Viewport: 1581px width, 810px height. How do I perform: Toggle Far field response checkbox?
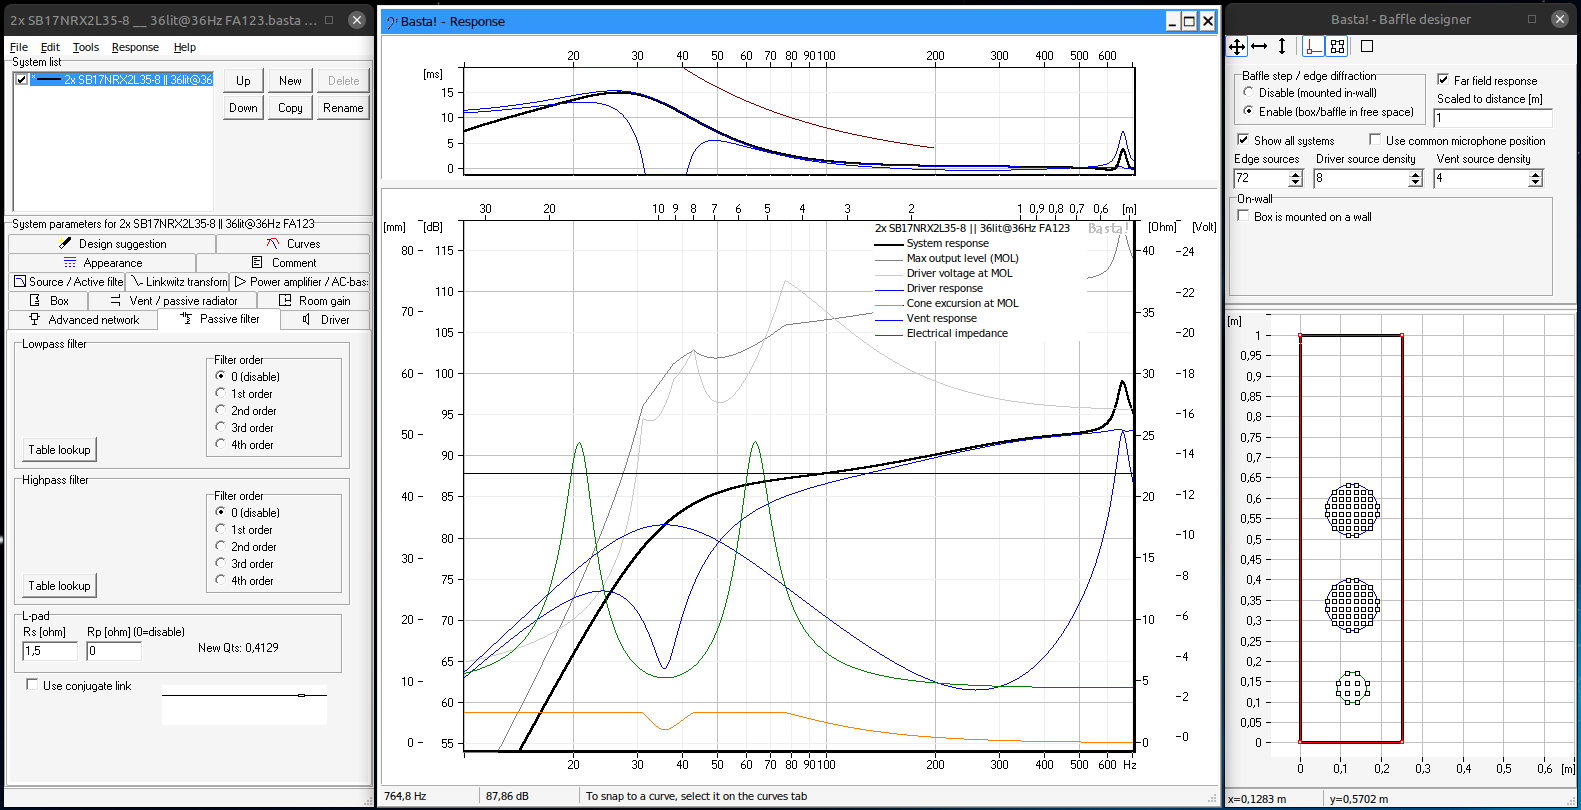click(x=1443, y=80)
